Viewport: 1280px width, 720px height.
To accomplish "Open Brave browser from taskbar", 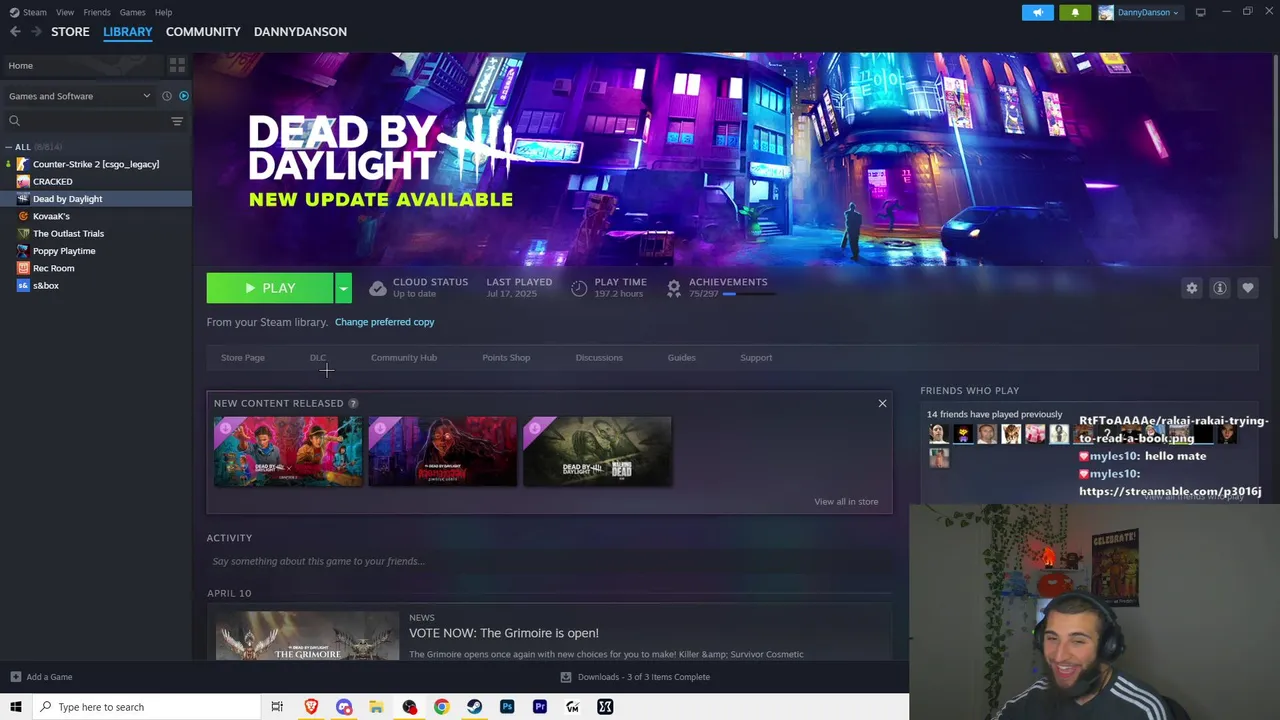I will point(311,707).
